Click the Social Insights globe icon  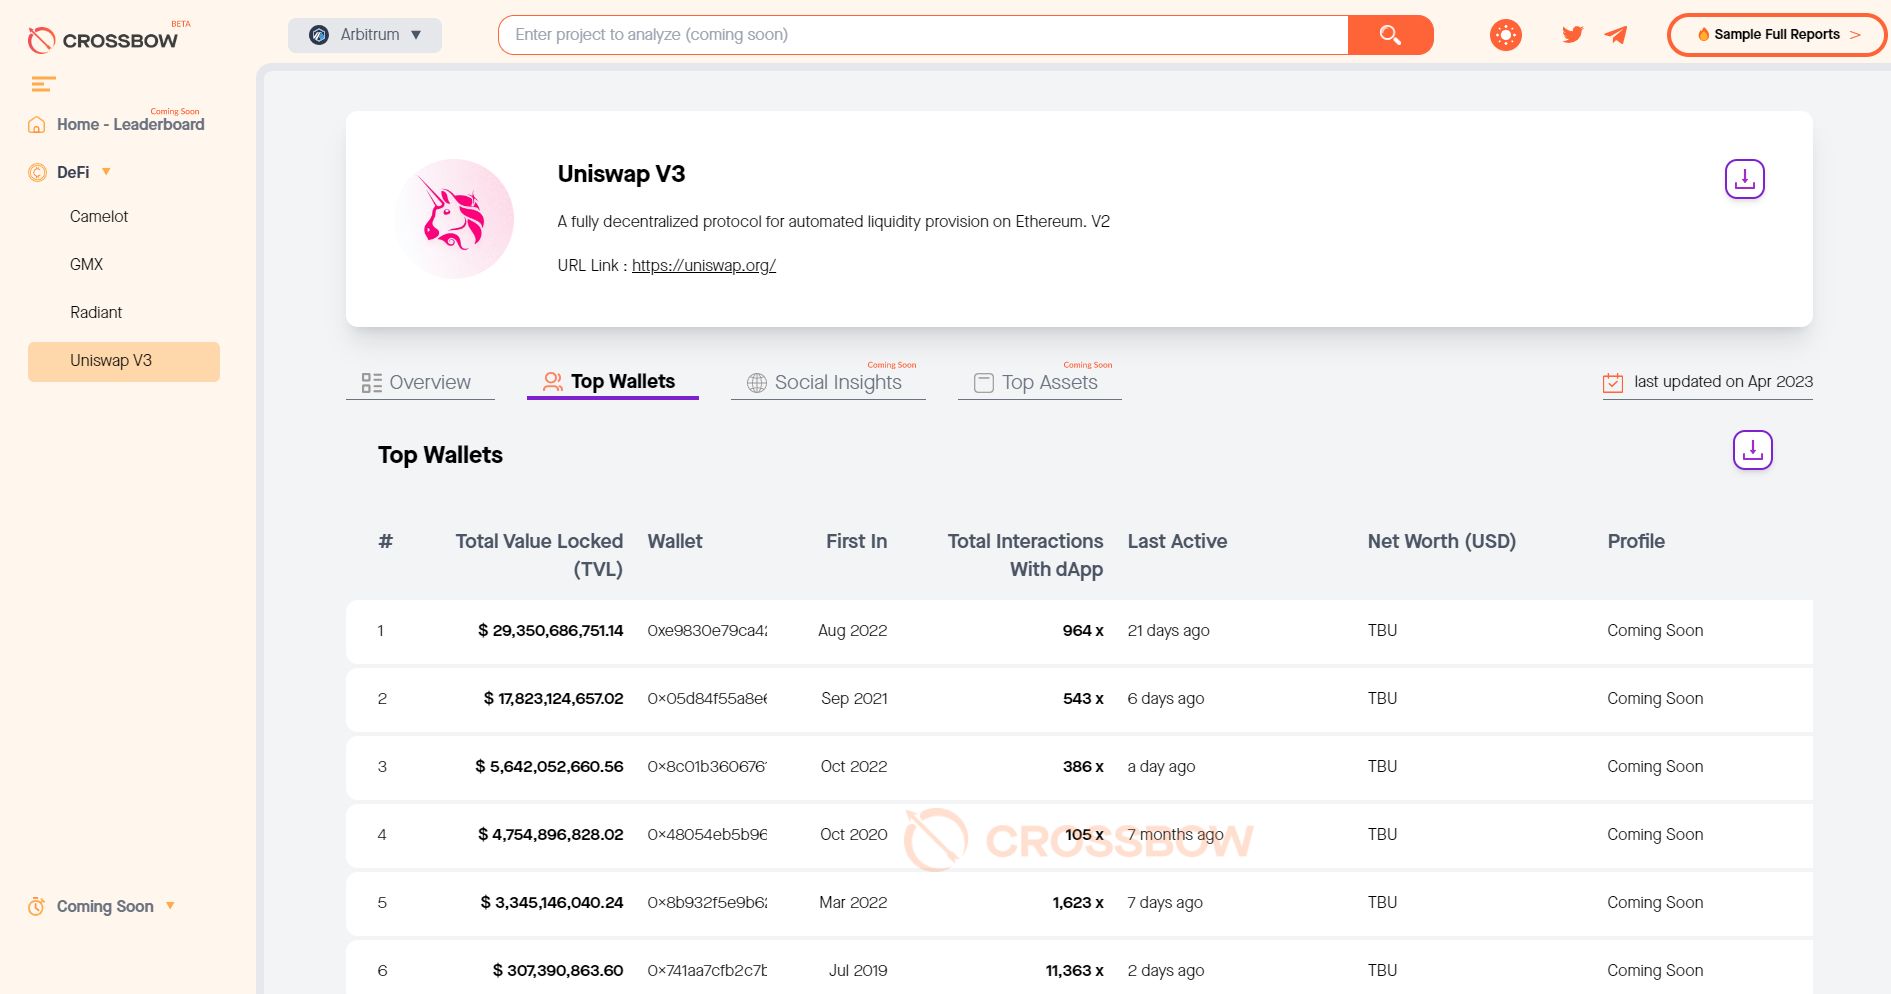[757, 383]
